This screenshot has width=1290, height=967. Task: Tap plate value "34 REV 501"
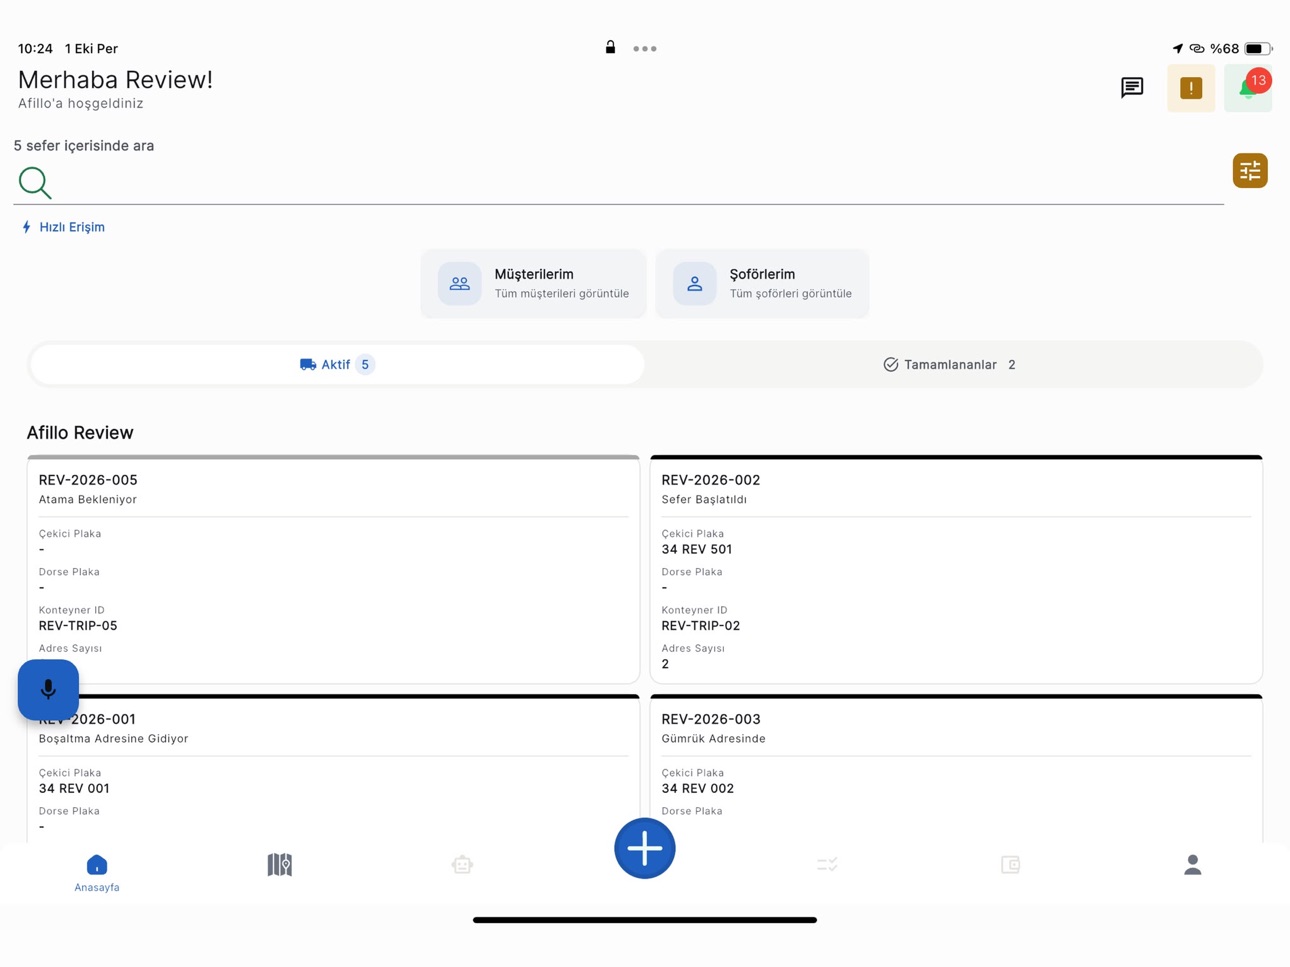coord(697,549)
